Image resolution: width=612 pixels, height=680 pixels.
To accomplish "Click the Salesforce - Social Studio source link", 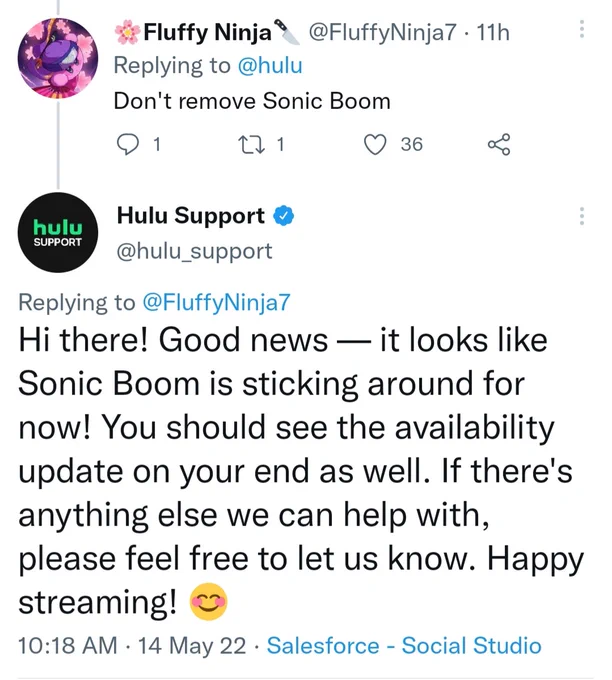I will [x=404, y=645].
